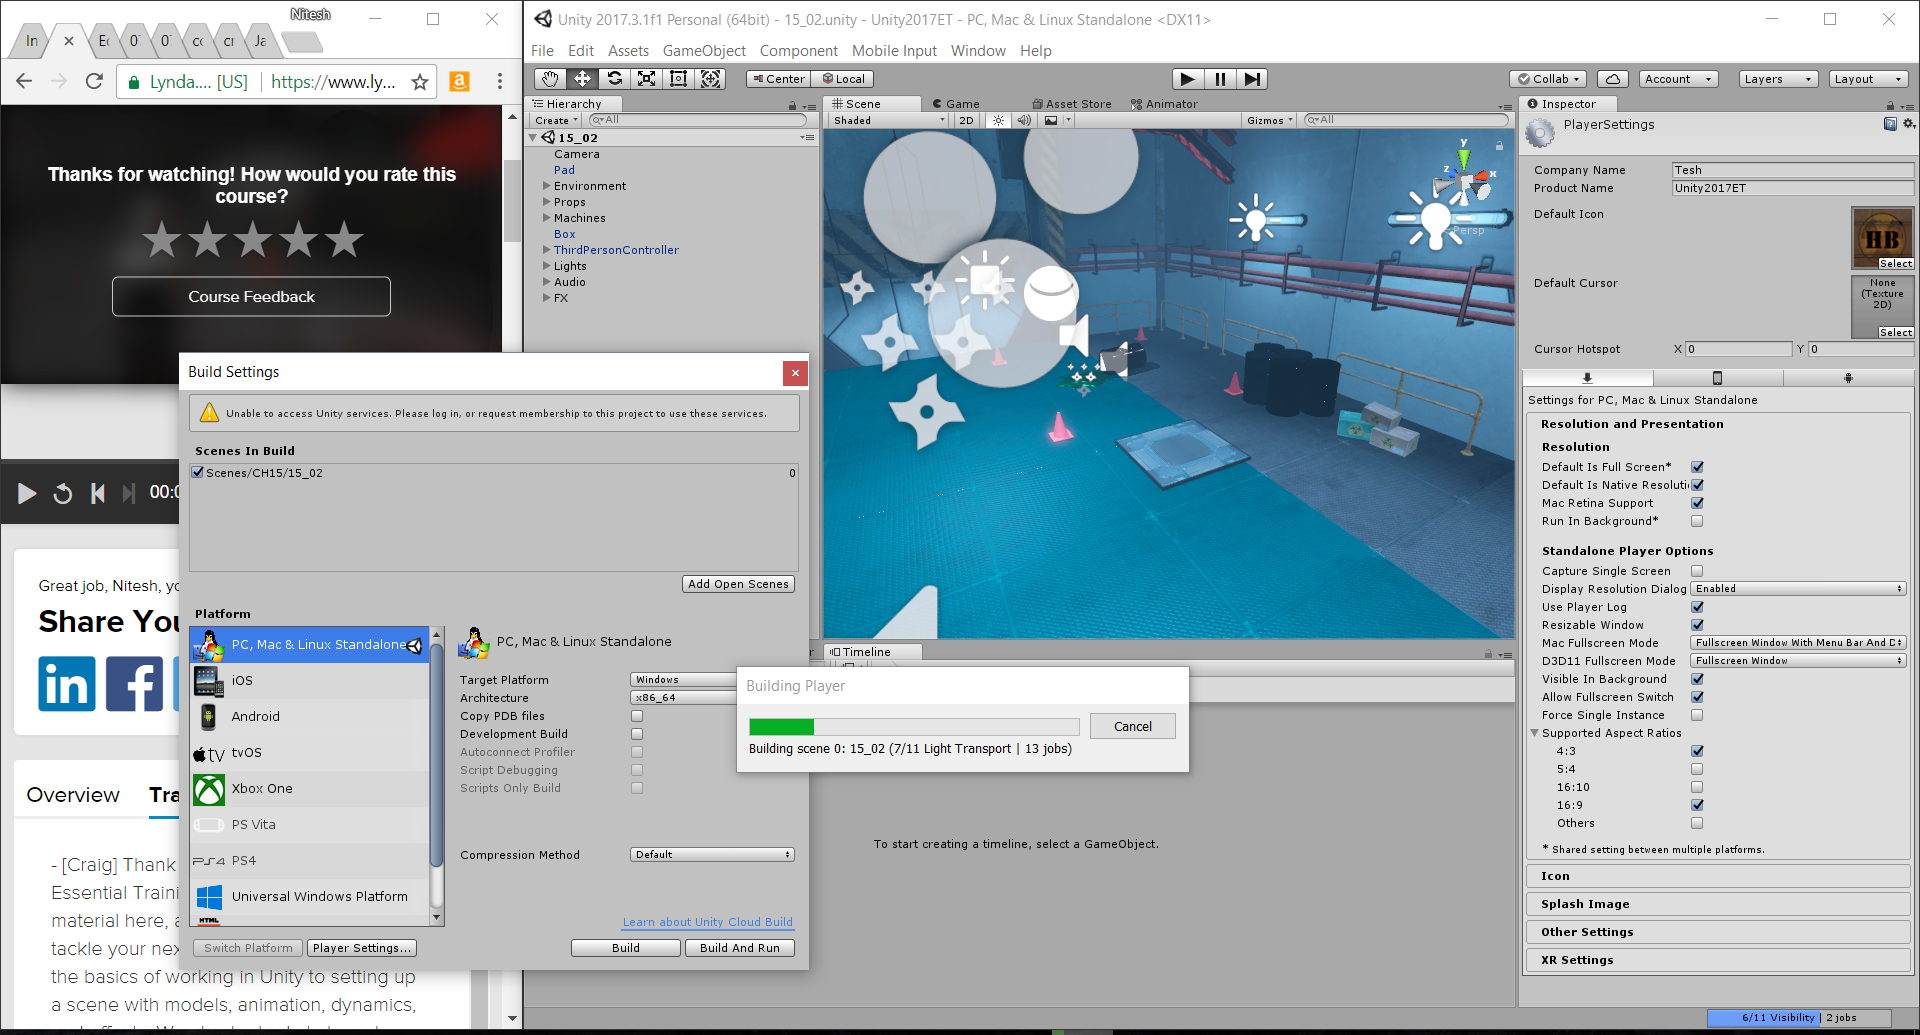Open Compression Method dropdown
This screenshot has height=1035, width=1920.
[712, 855]
